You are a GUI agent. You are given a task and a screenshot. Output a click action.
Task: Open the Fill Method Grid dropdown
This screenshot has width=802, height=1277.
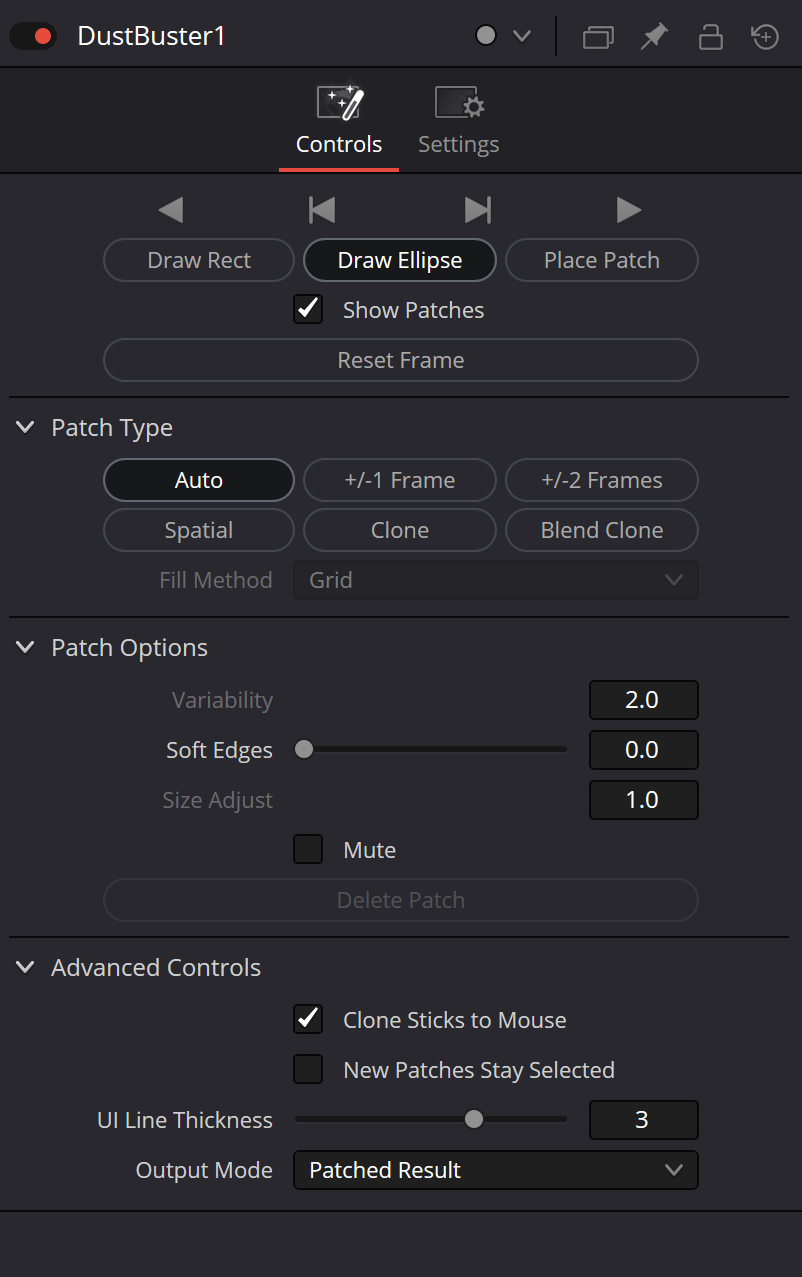[x=496, y=580]
